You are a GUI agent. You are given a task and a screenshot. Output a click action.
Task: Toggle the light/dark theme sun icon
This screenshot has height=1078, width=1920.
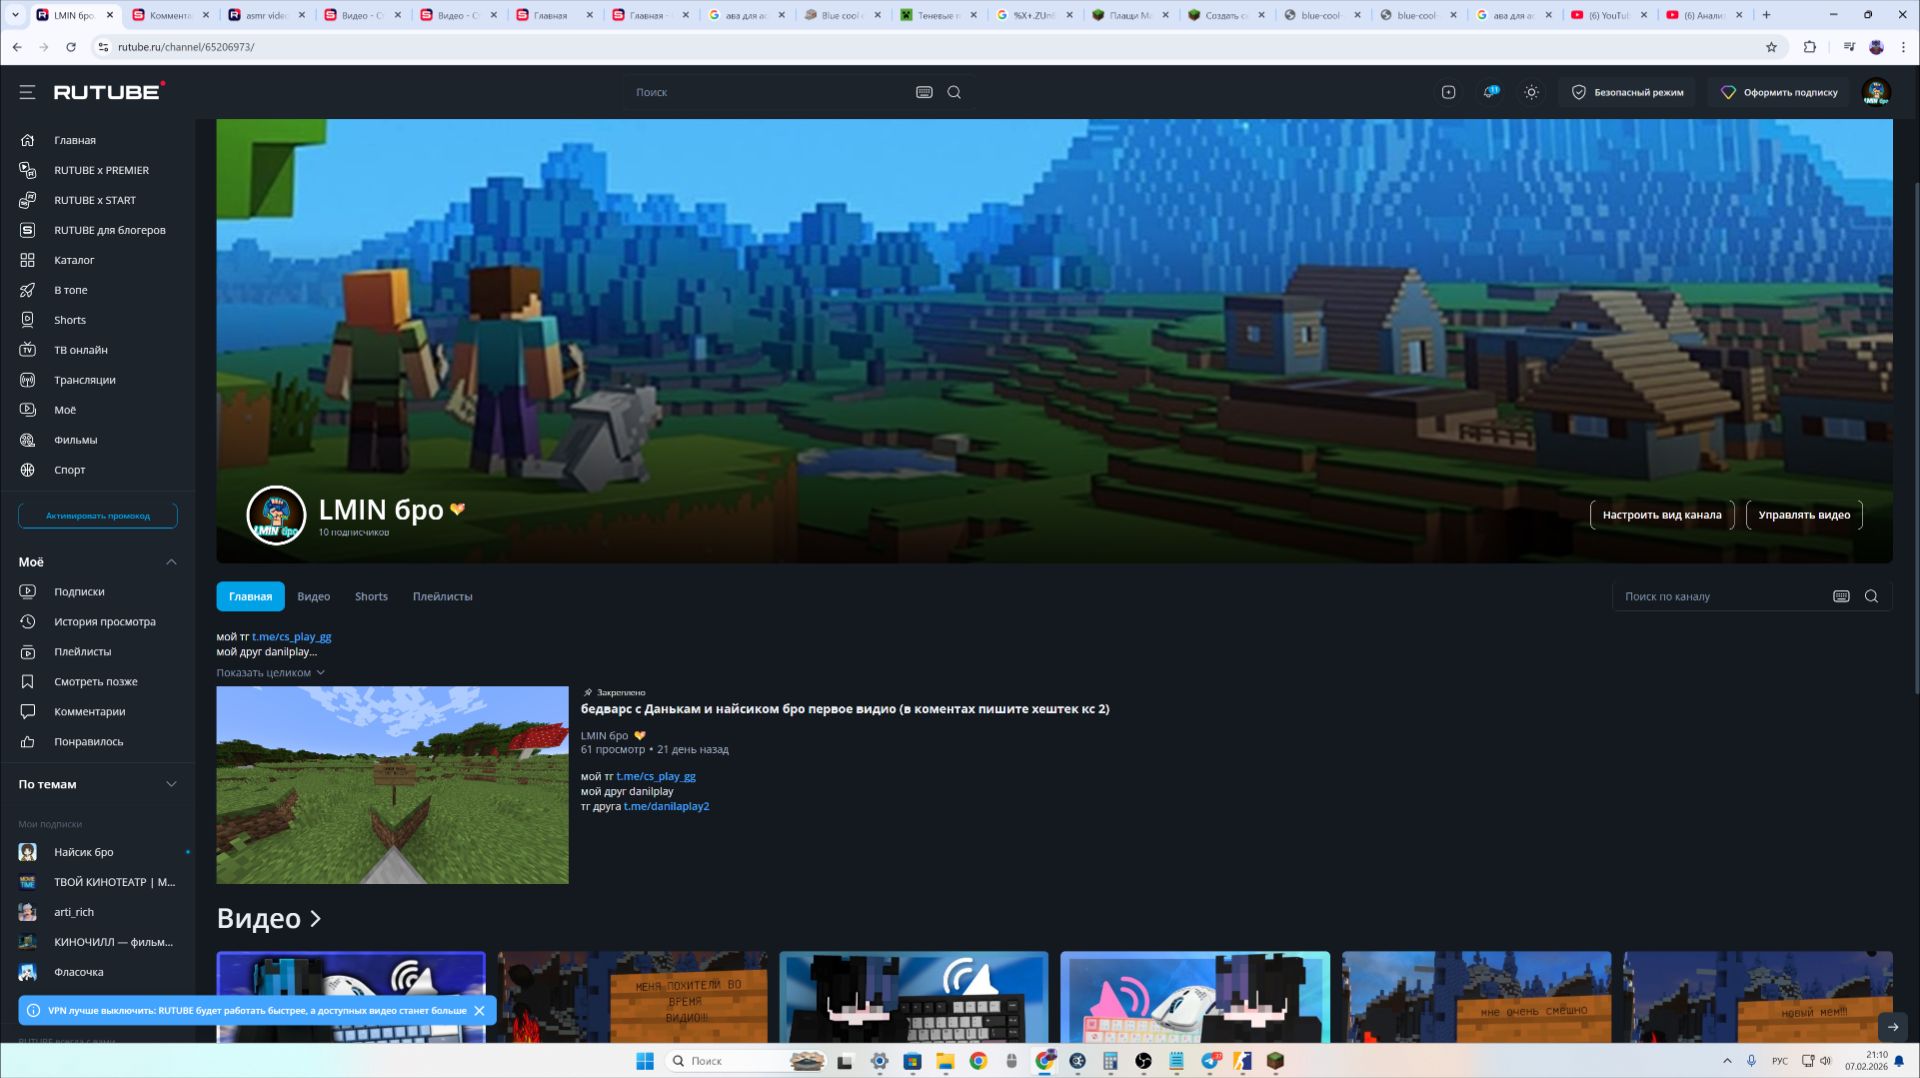click(1531, 92)
